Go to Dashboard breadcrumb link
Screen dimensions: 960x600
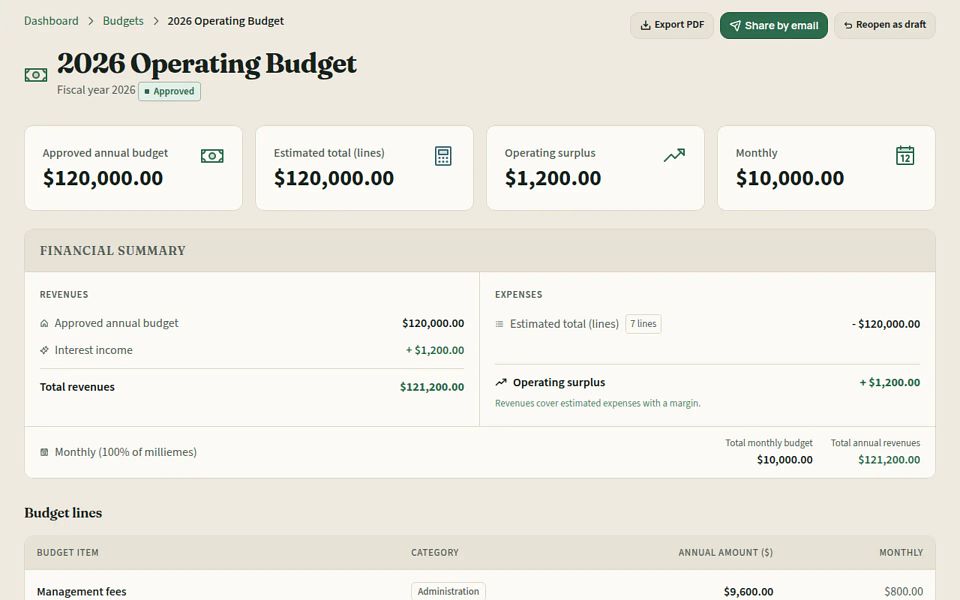(x=51, y=21)
